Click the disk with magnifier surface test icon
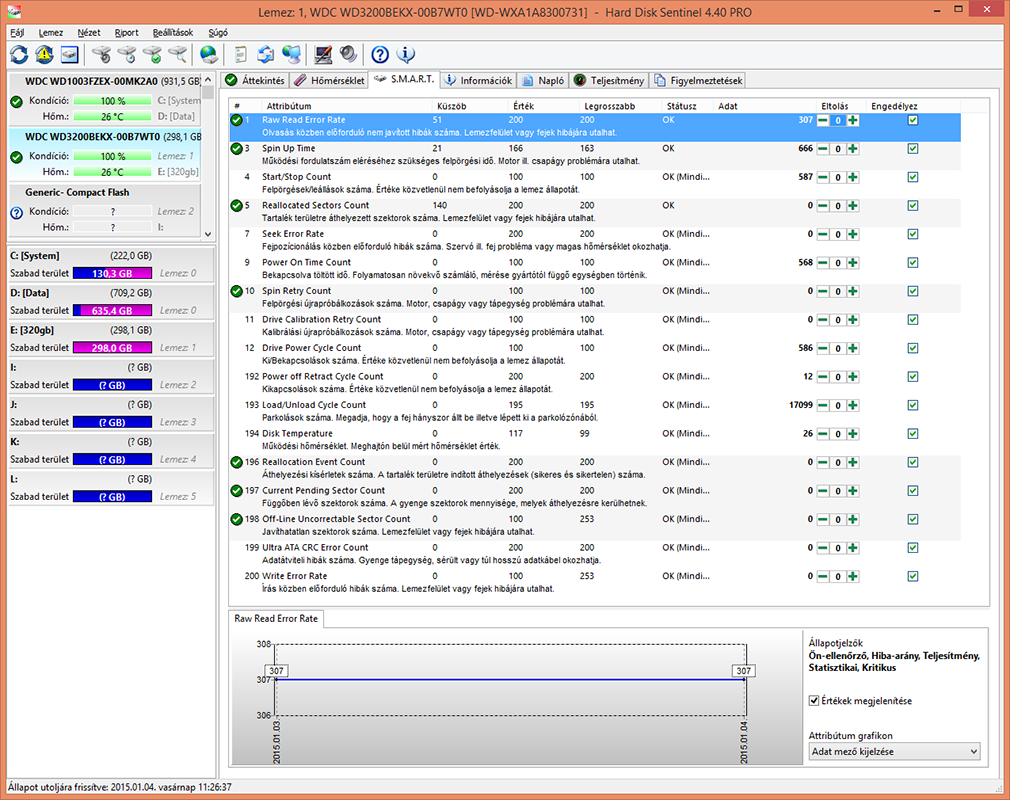Image resolution: width=1010 pixels, height=800 pixels. 177,55
